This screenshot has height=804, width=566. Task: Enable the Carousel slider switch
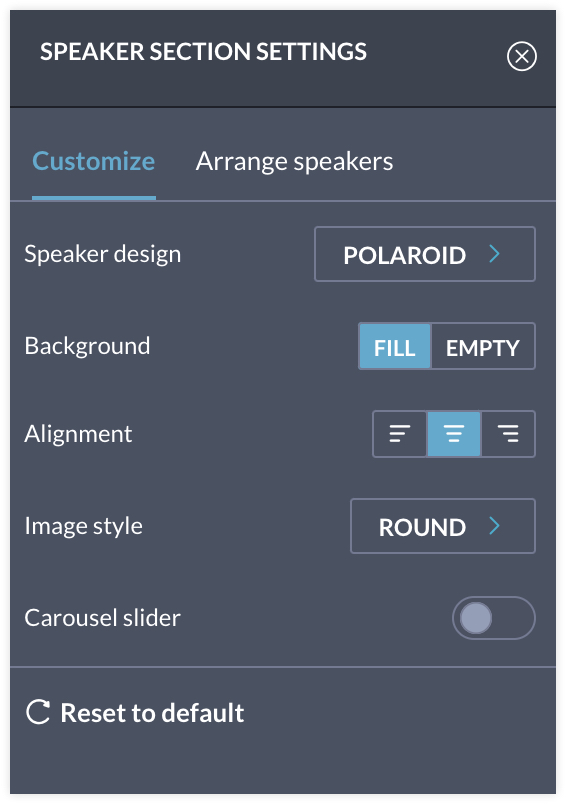494,618
